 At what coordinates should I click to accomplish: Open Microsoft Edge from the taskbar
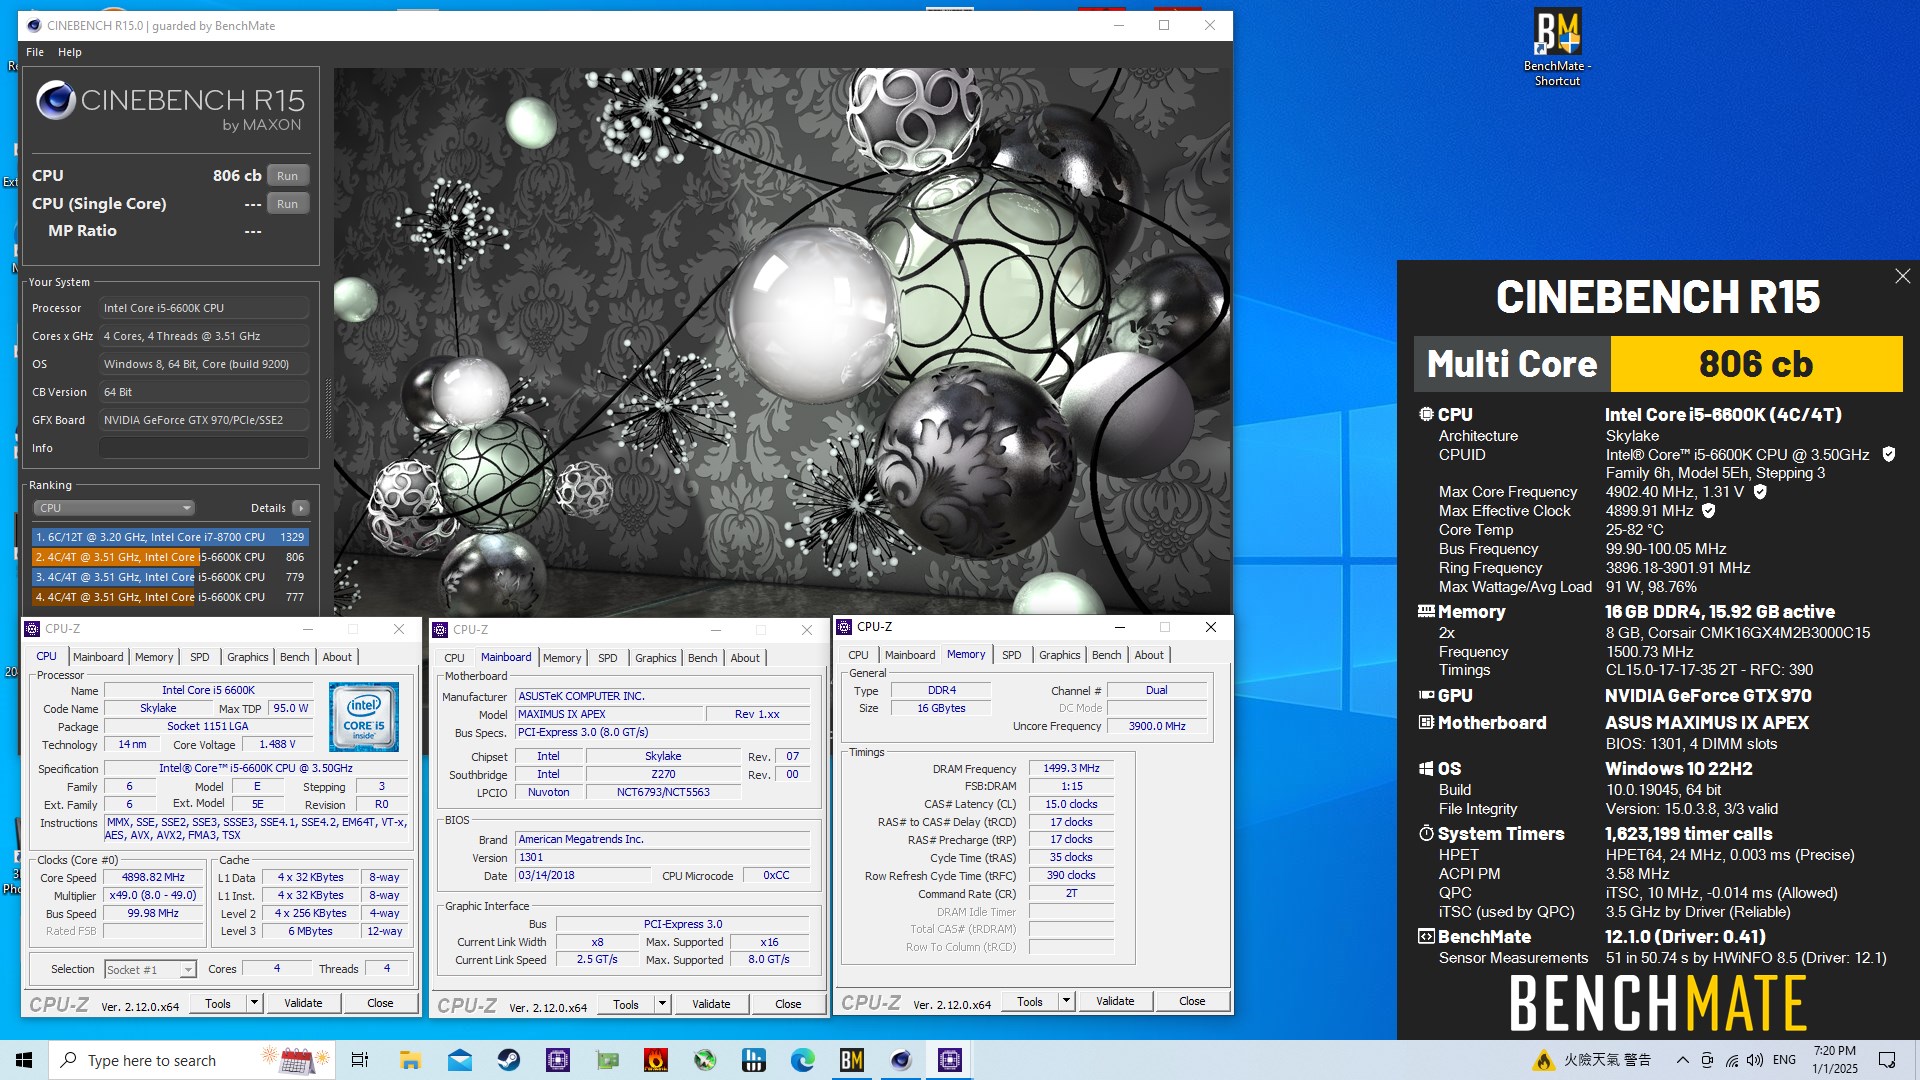803,1060
